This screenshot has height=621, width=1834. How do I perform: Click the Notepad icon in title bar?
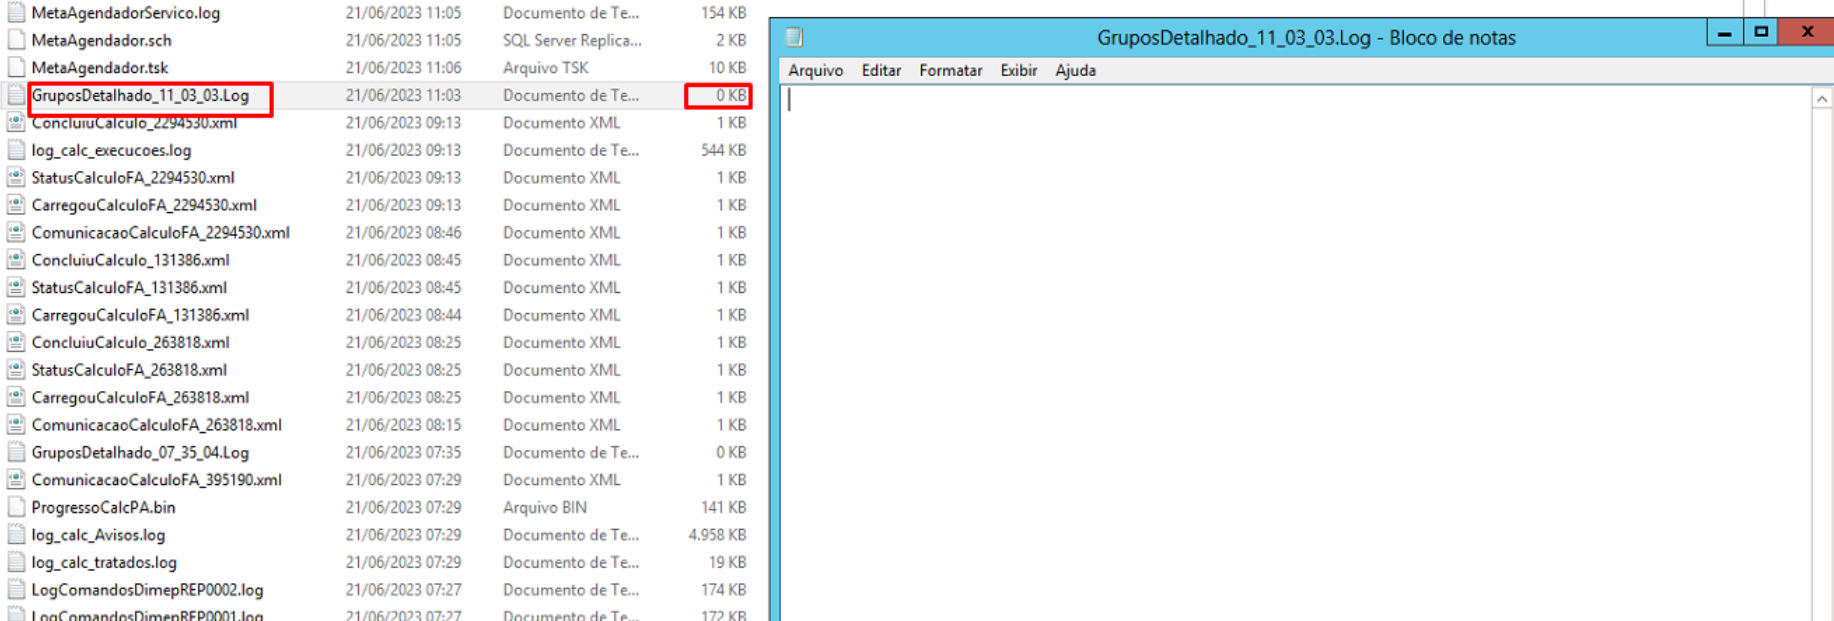pyautogui.click(x=794, y=38)
